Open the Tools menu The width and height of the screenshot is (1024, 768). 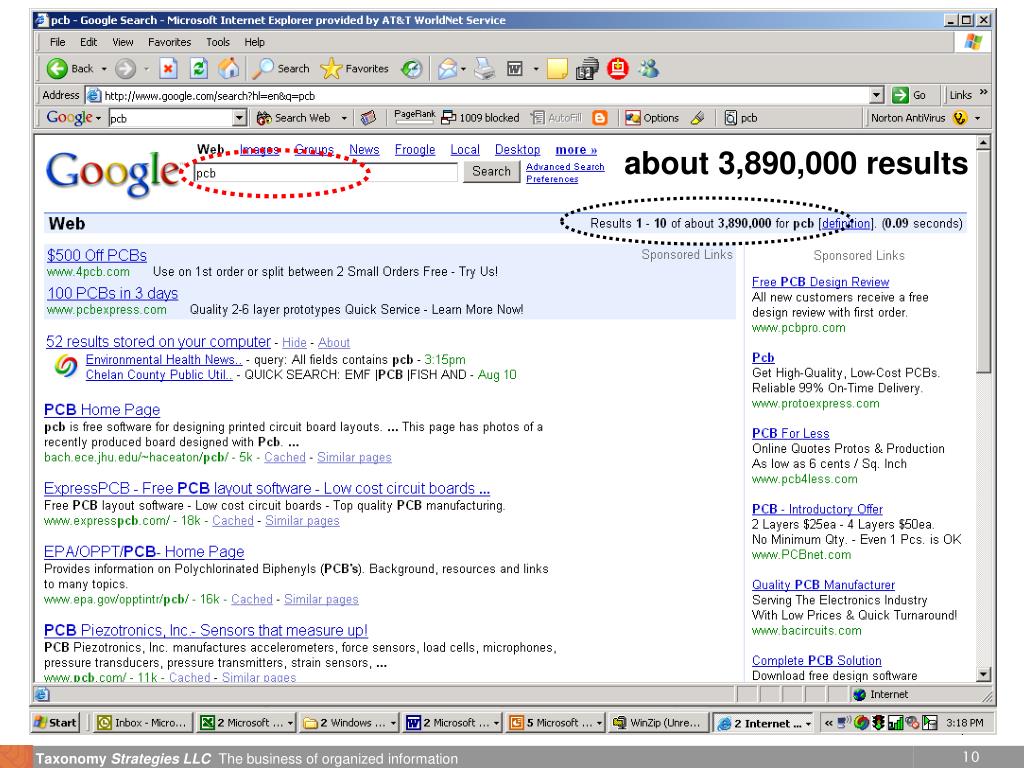(217, 42)
